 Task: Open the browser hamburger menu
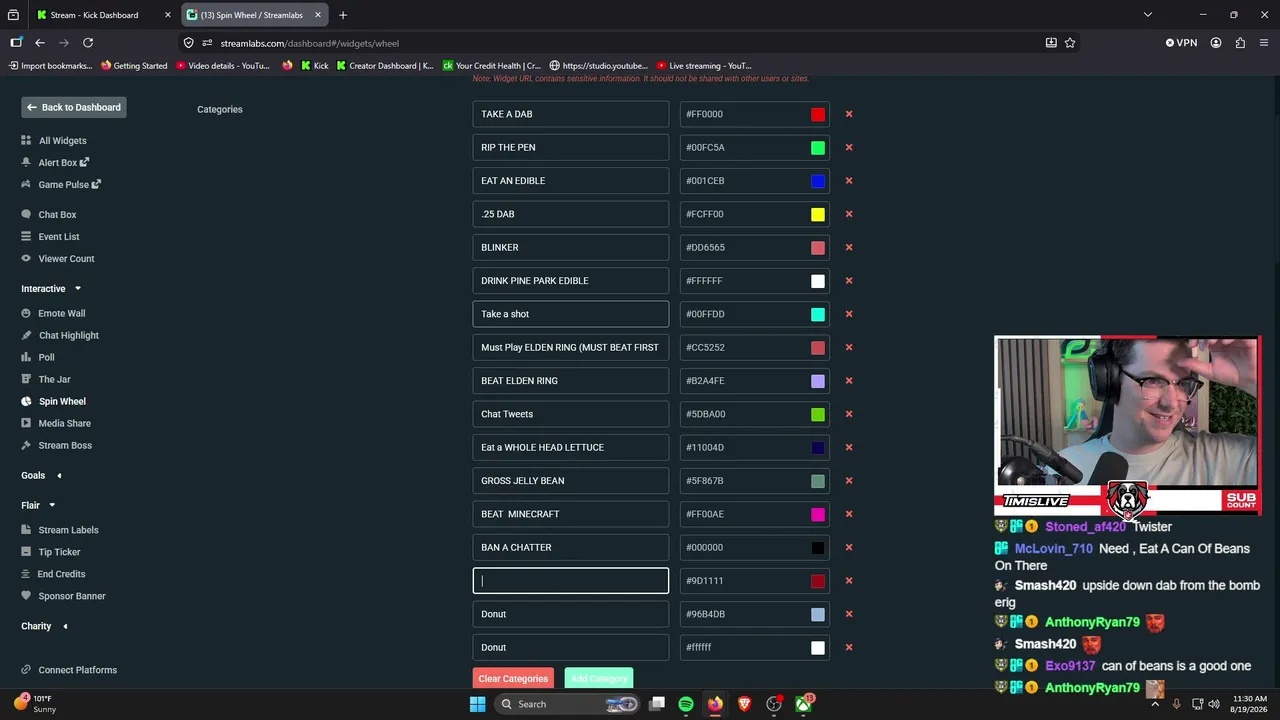pyautogui.click(x=1264, y=43)
